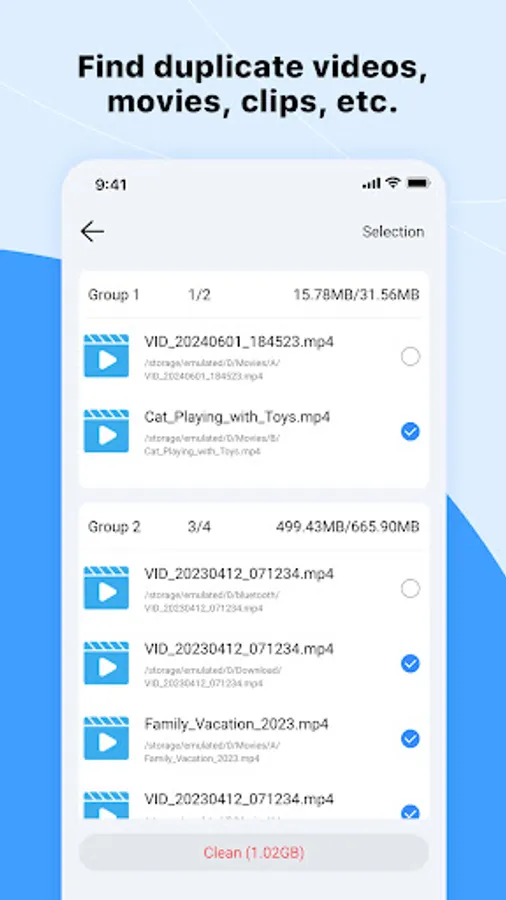
Task: Open file name VID_20240601_184523.mp4
Action: (239, 342)
